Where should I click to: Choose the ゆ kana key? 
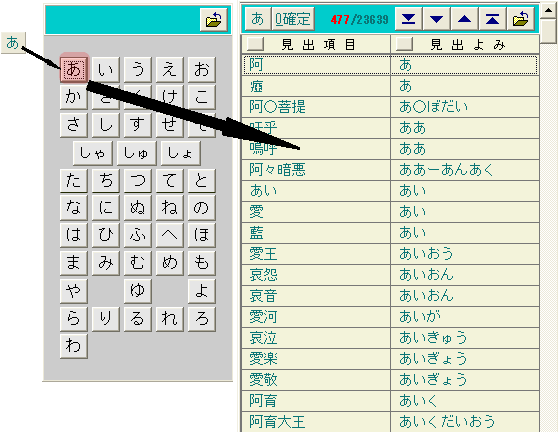pyautogui.click(x=138, y=290)
